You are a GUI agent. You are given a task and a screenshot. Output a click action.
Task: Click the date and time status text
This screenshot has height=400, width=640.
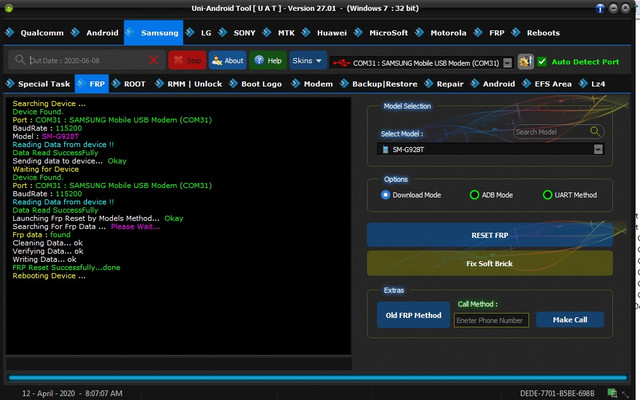pyautogui.click(x=72, y=393)
